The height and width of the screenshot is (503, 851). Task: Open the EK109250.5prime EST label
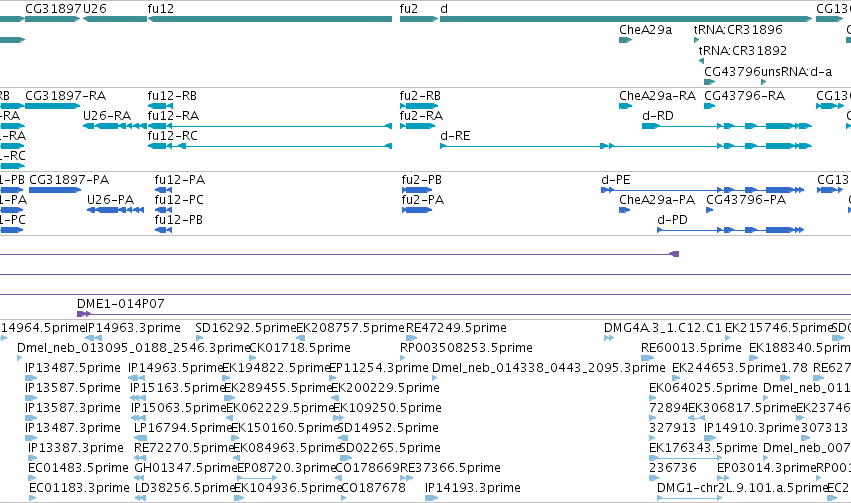pyautogui.click(x=387, y=409)
